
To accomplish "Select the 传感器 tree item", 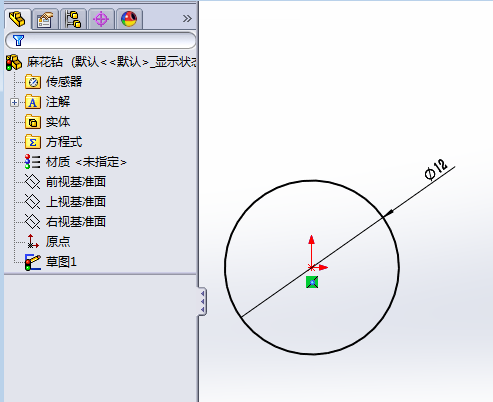I will click(x=64, y=82).
